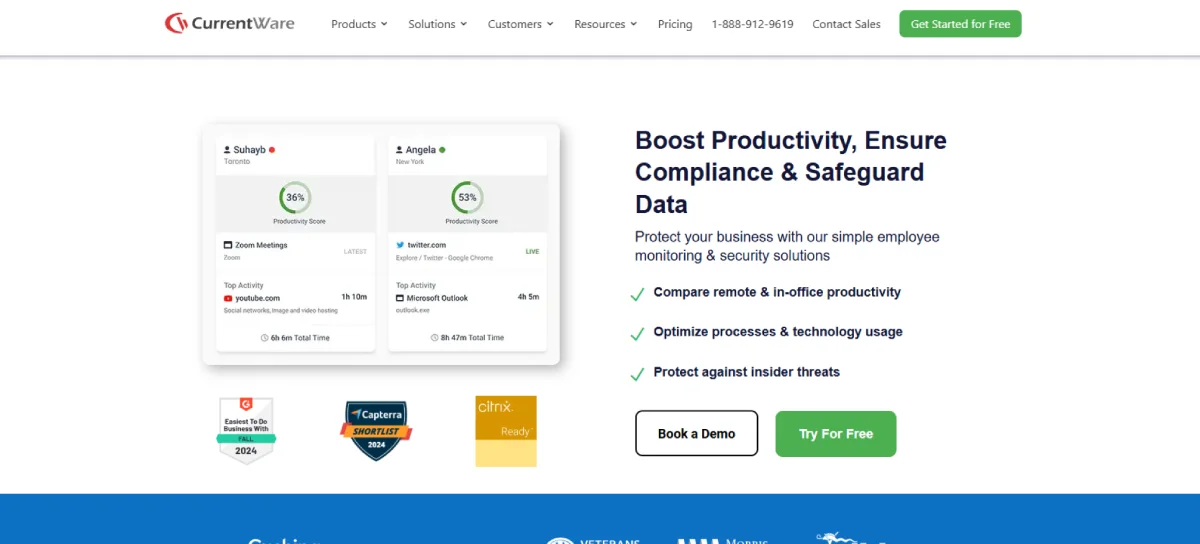
Task: Expand the Resources chevron arrow
Action: coord(634,24)
